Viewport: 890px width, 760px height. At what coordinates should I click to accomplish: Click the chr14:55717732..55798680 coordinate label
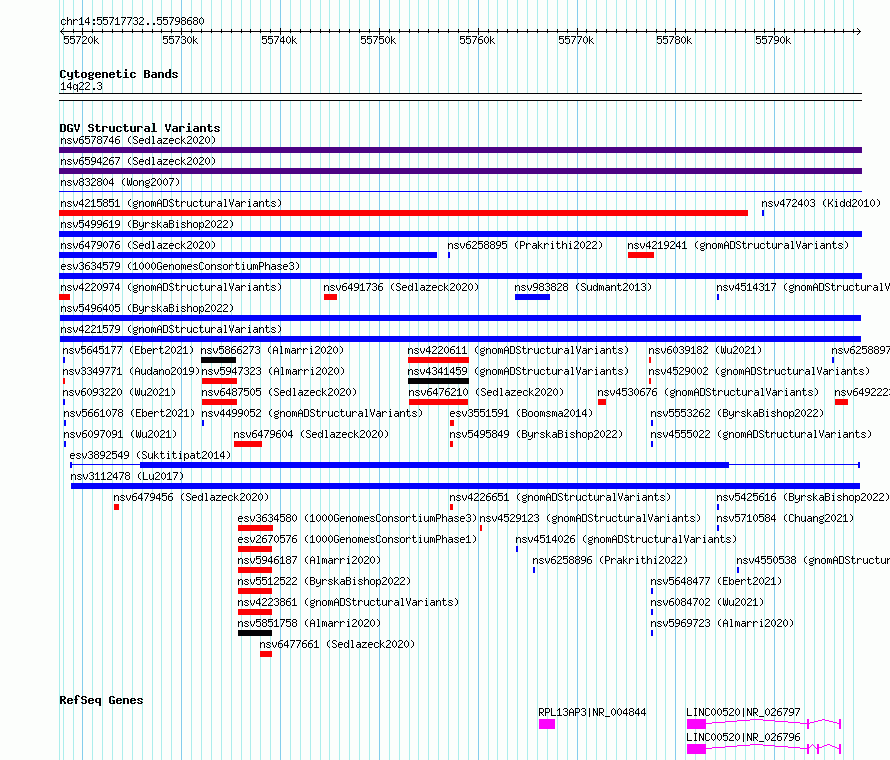click(132, 21)
